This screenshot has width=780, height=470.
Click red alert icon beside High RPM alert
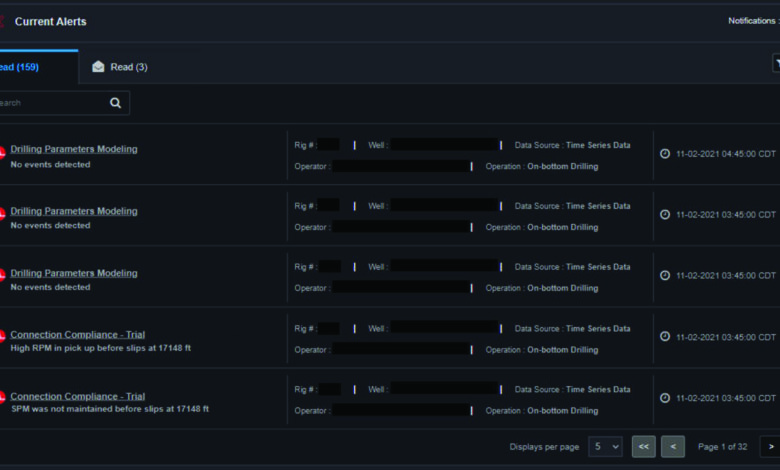pos(2,338)
